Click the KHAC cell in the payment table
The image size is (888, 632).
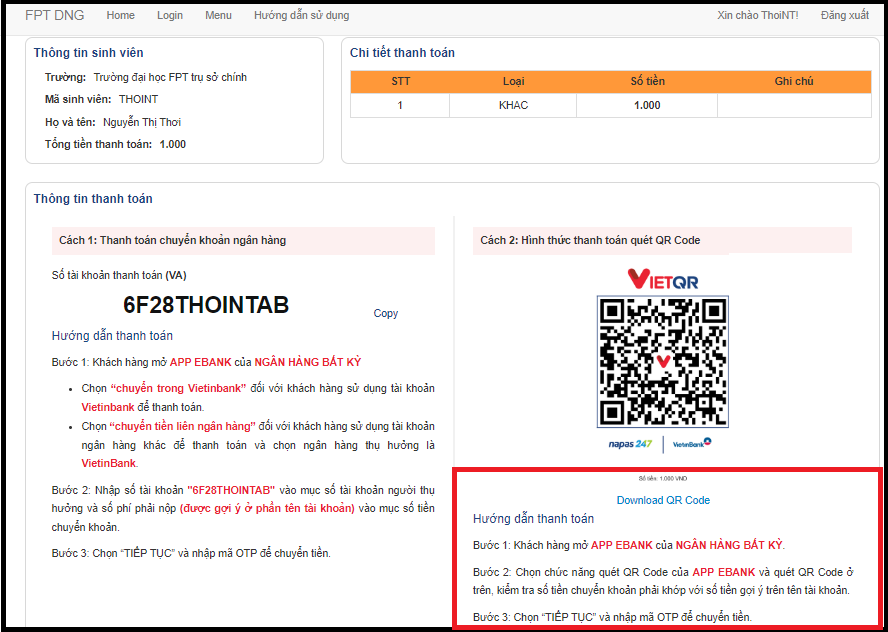[513, 105]
